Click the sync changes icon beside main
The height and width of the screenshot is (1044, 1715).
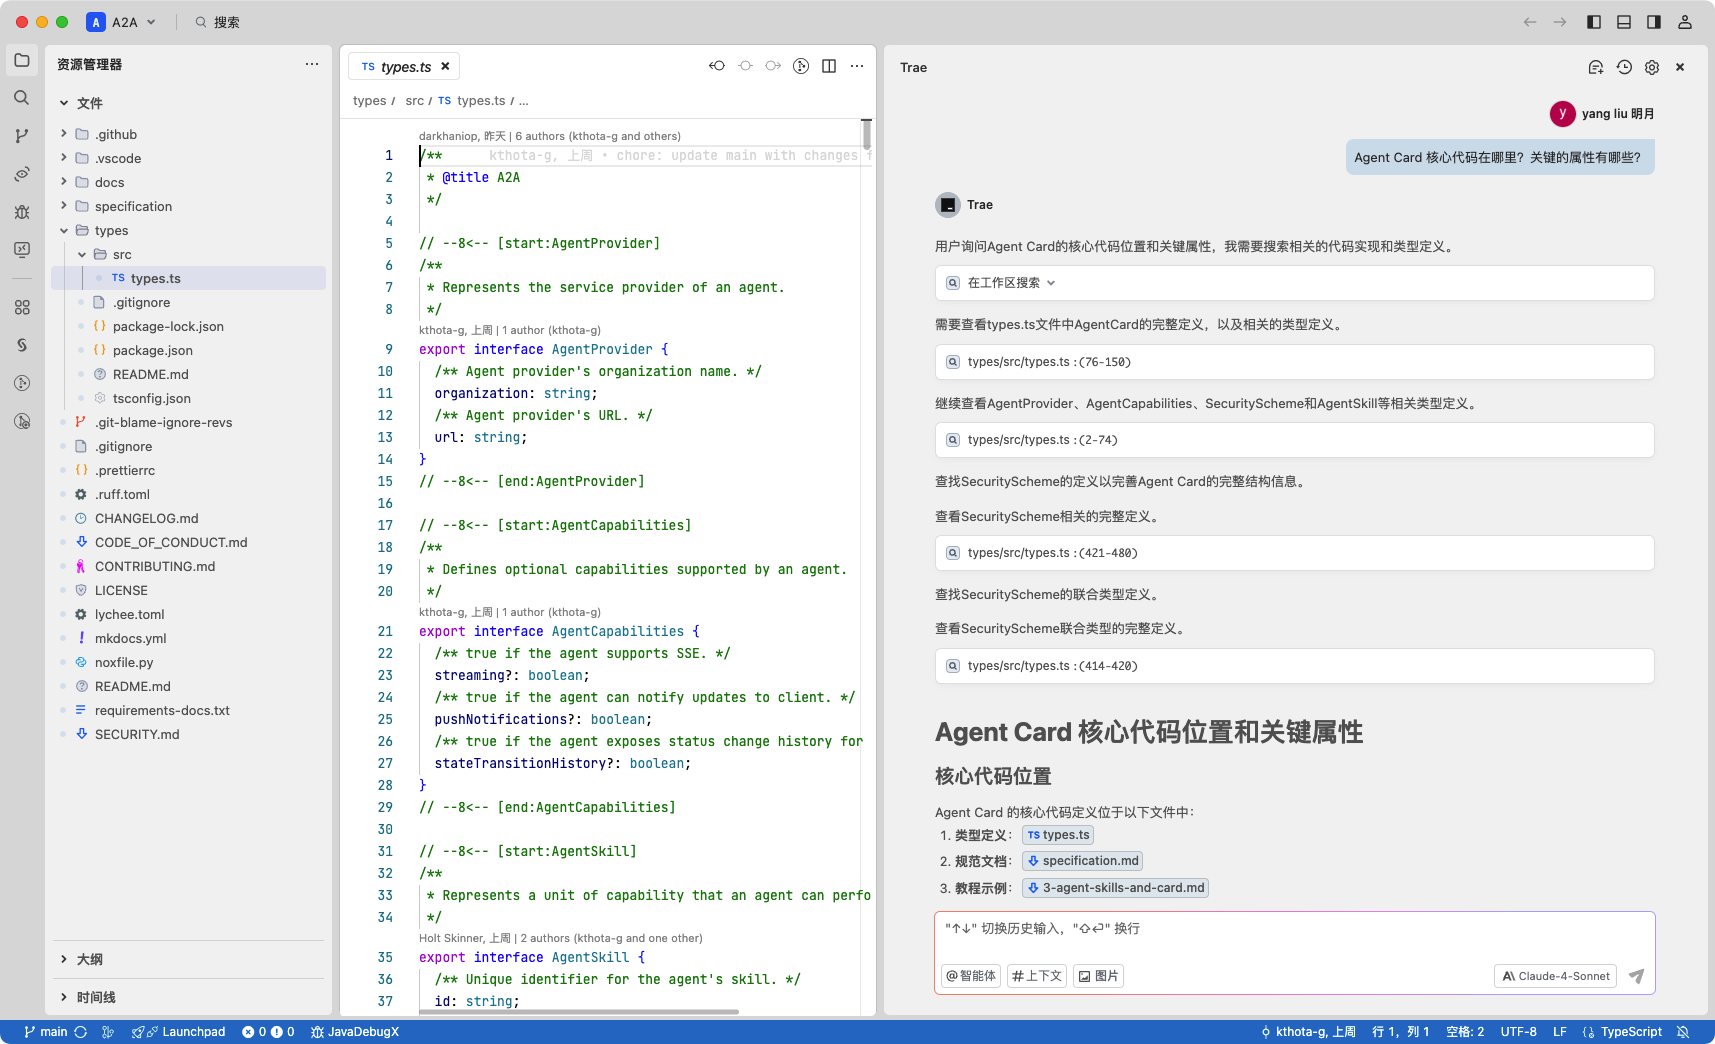(x=81, y=1032)
